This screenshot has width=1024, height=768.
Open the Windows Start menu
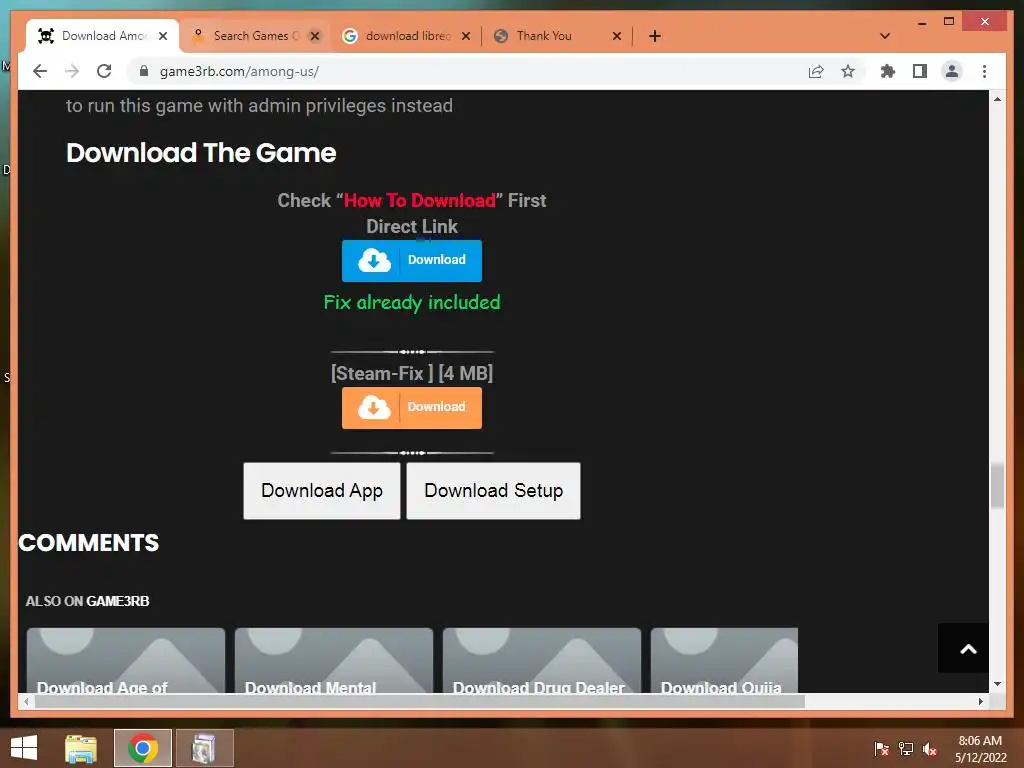pos(24,748)
